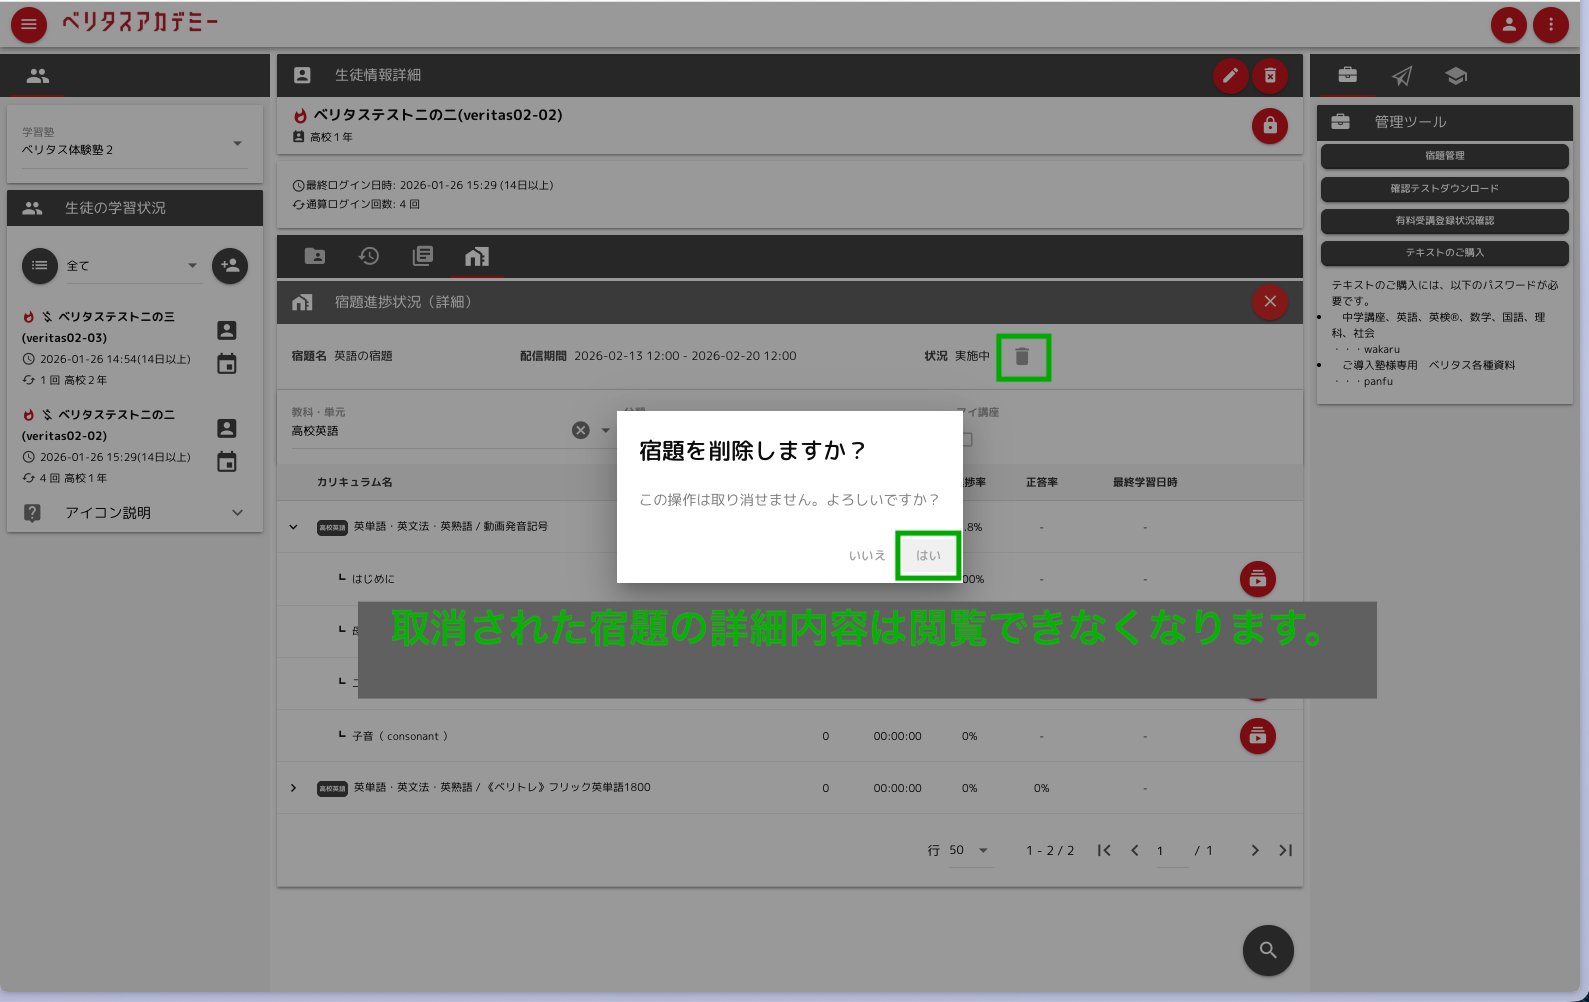This screenshot has height=1002, width=1589.
Task: Click the 宿題管理 button
Action: click(x=1444, y=156)
